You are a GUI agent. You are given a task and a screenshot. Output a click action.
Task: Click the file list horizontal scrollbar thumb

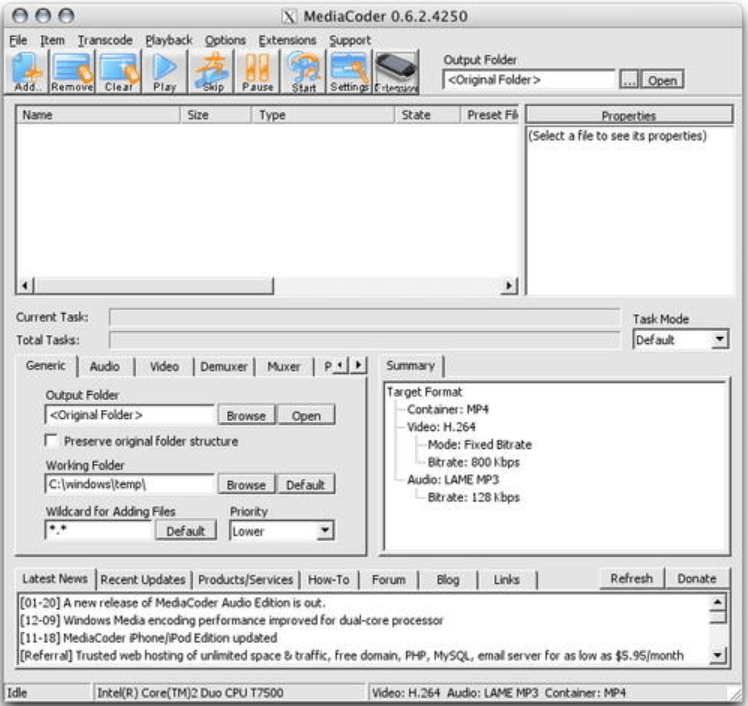click(154, 286)
